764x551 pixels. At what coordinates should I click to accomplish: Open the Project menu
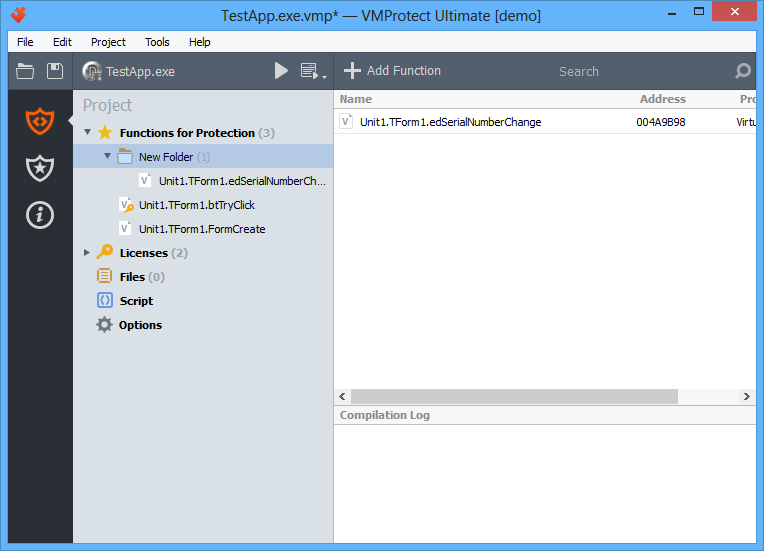click(108, 42)
